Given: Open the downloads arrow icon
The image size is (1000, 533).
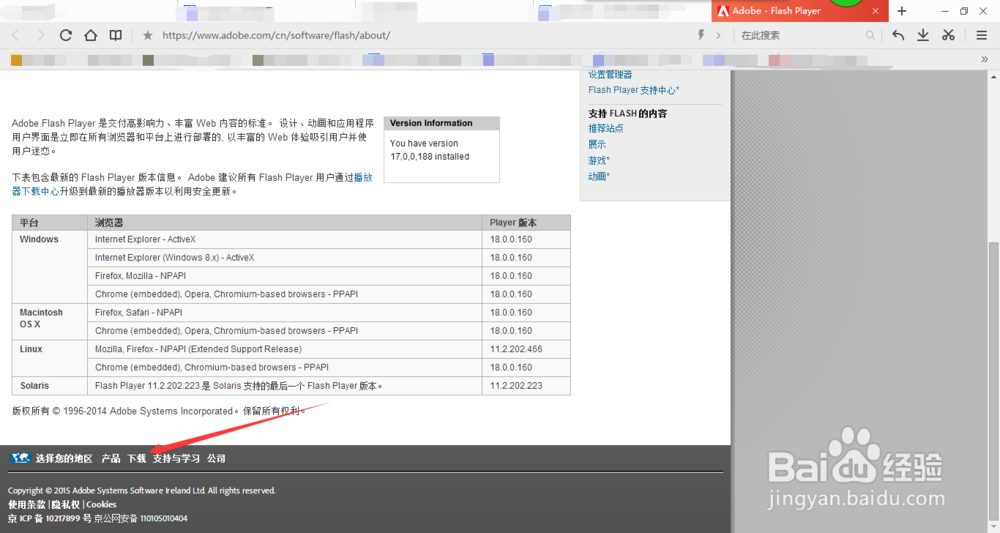Looking at the screenshot, I should tap(923, 36).
